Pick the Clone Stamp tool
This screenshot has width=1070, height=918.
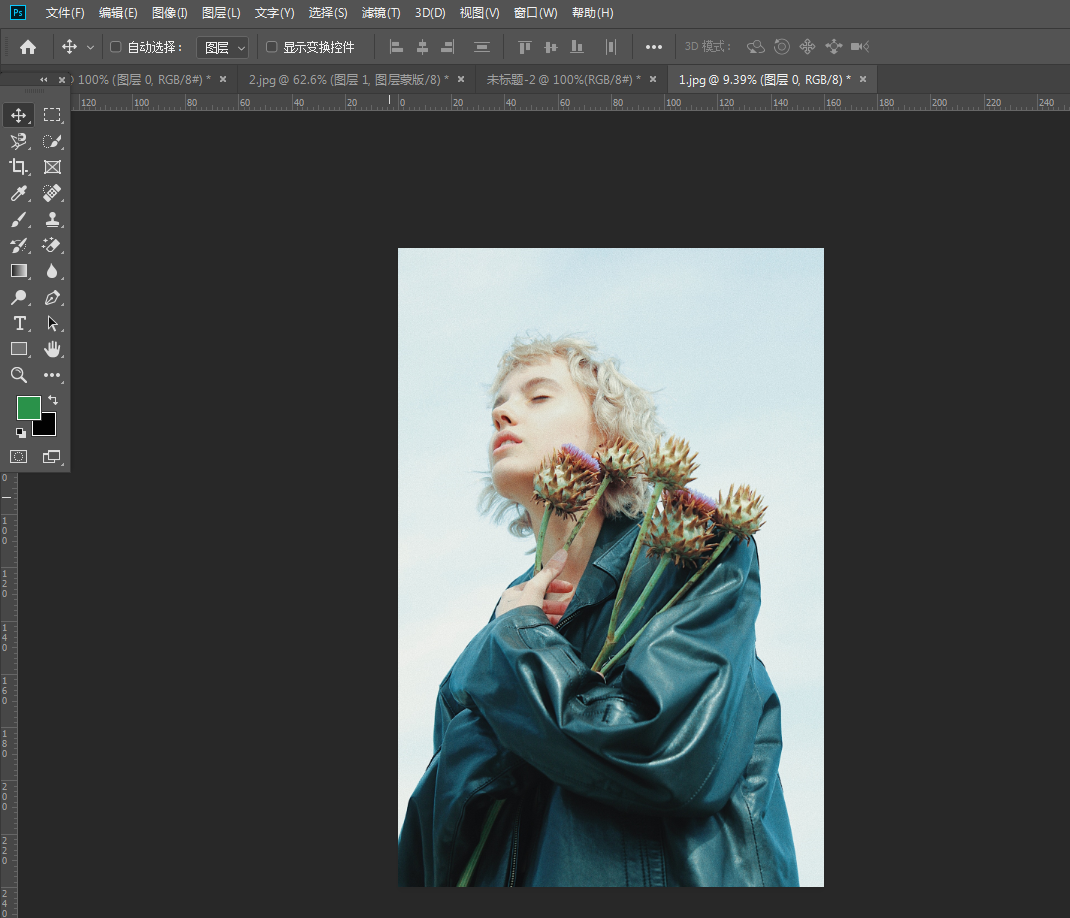click(52, 219)
